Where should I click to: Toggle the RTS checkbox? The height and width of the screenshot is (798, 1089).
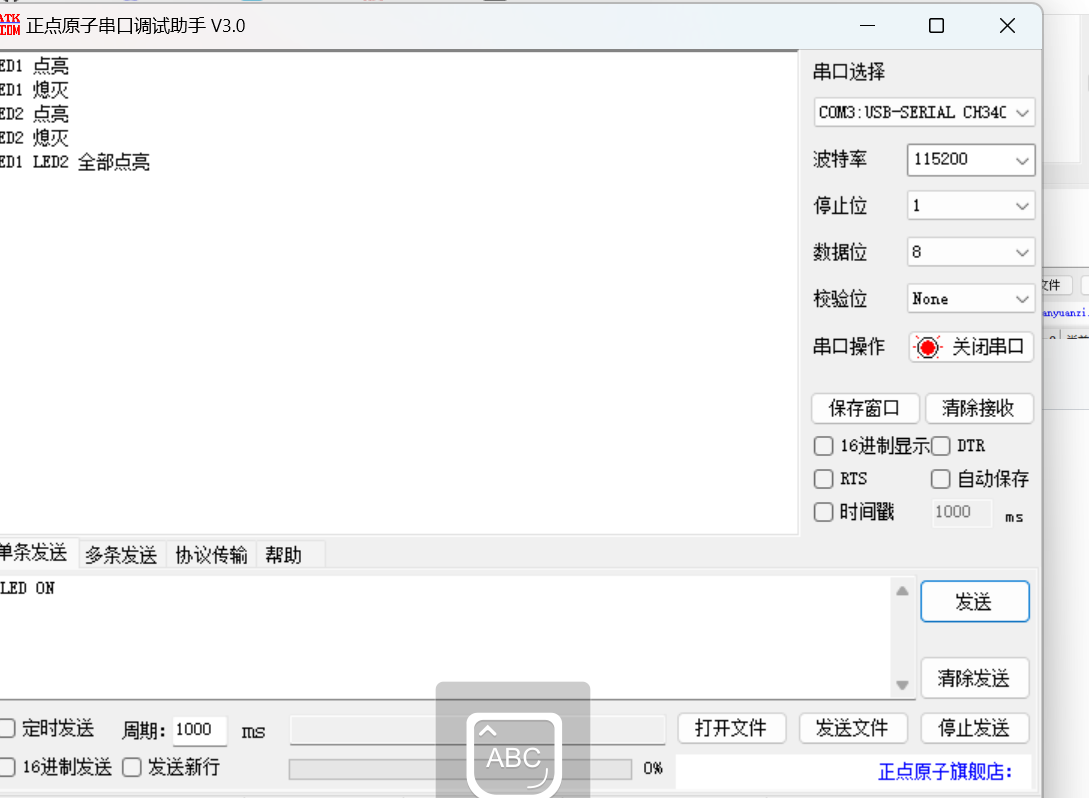pyautogui.click(x=824, y=479)
